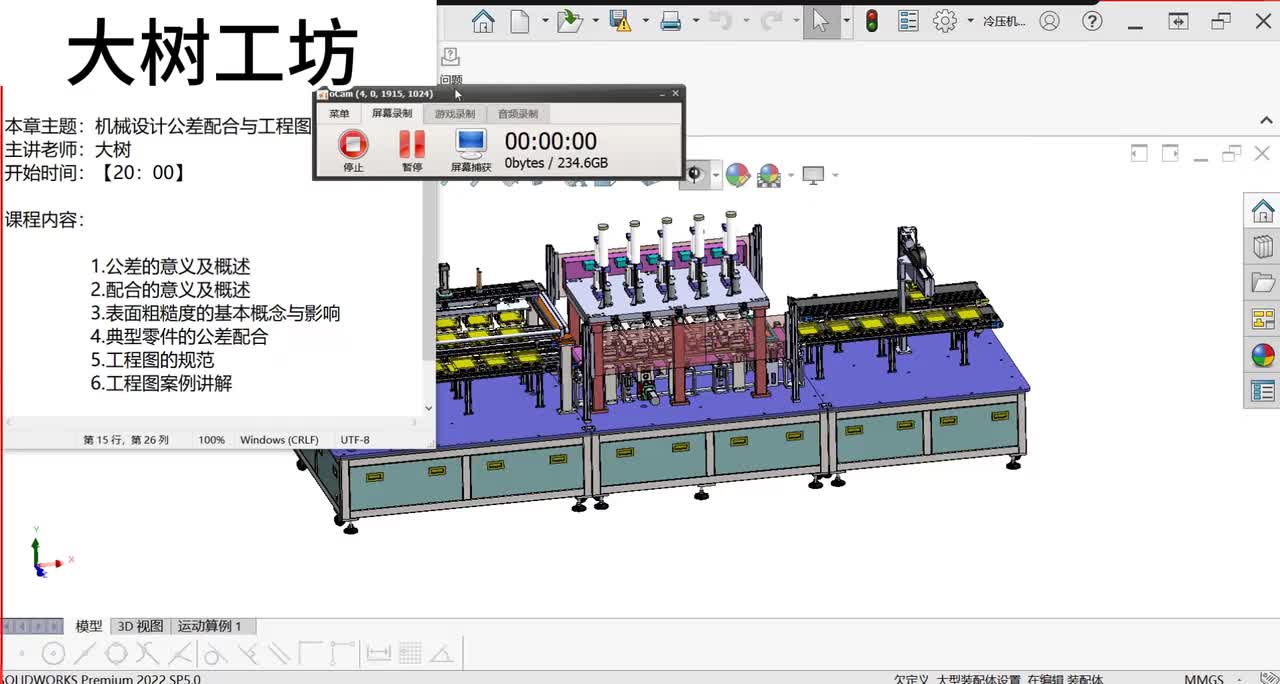Select the 模型 tab at bottom
Image resolution: width=1280 pixels, height=684 pixels.
tap(89, 626)
